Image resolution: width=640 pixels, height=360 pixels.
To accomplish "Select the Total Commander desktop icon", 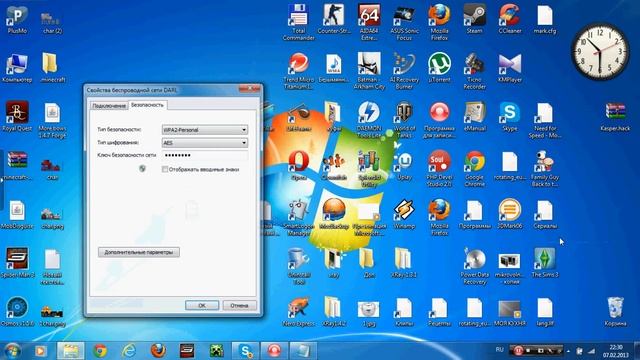I will (x=298, y=22).
